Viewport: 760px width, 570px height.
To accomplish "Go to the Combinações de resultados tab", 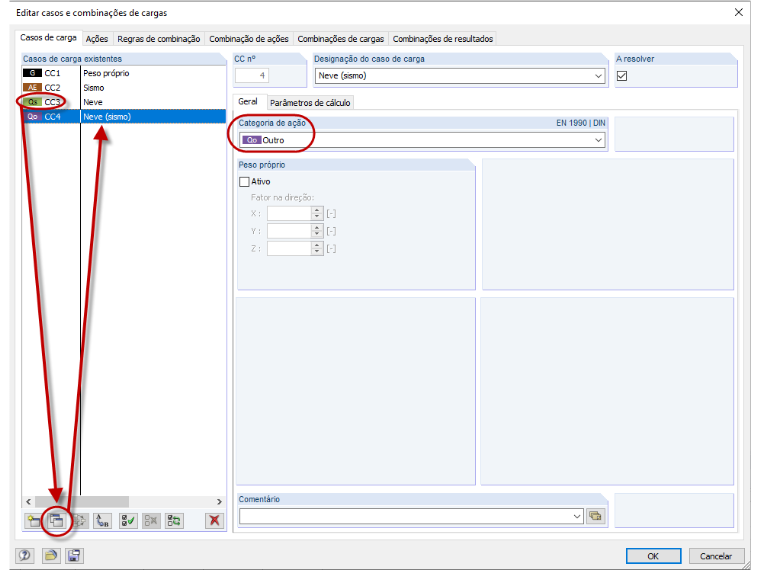I will click(x=443, y=39).
